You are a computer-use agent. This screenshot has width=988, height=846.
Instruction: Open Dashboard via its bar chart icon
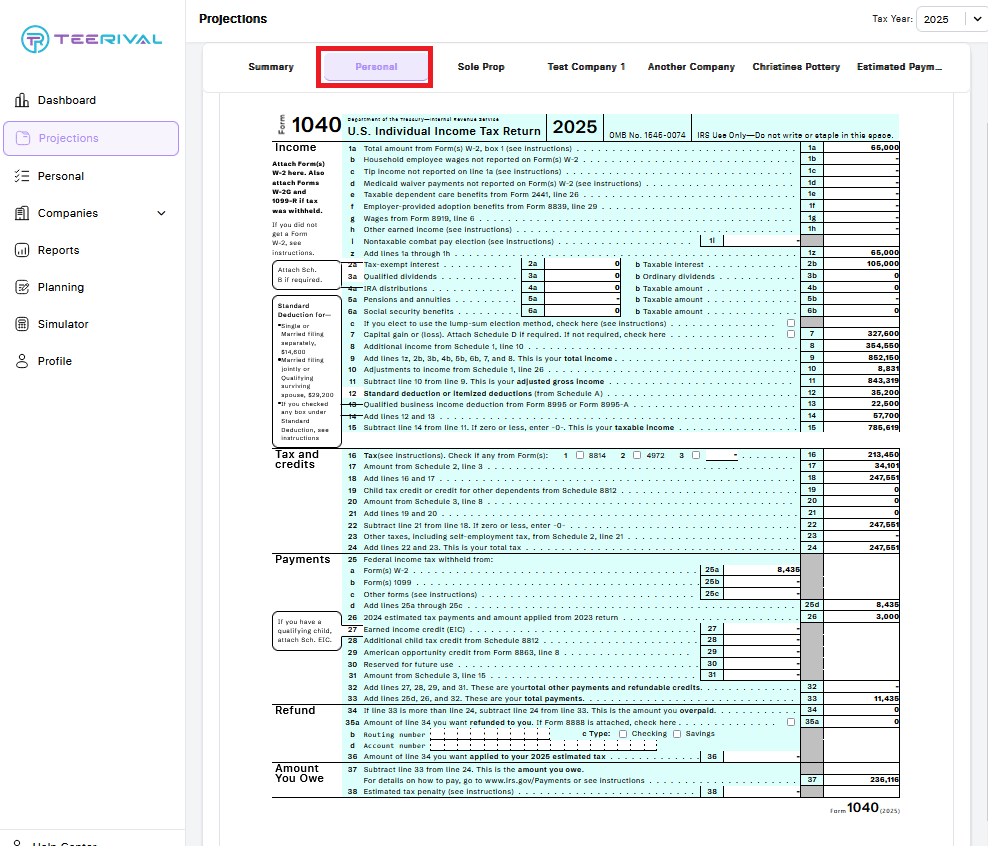pos(22,100)
